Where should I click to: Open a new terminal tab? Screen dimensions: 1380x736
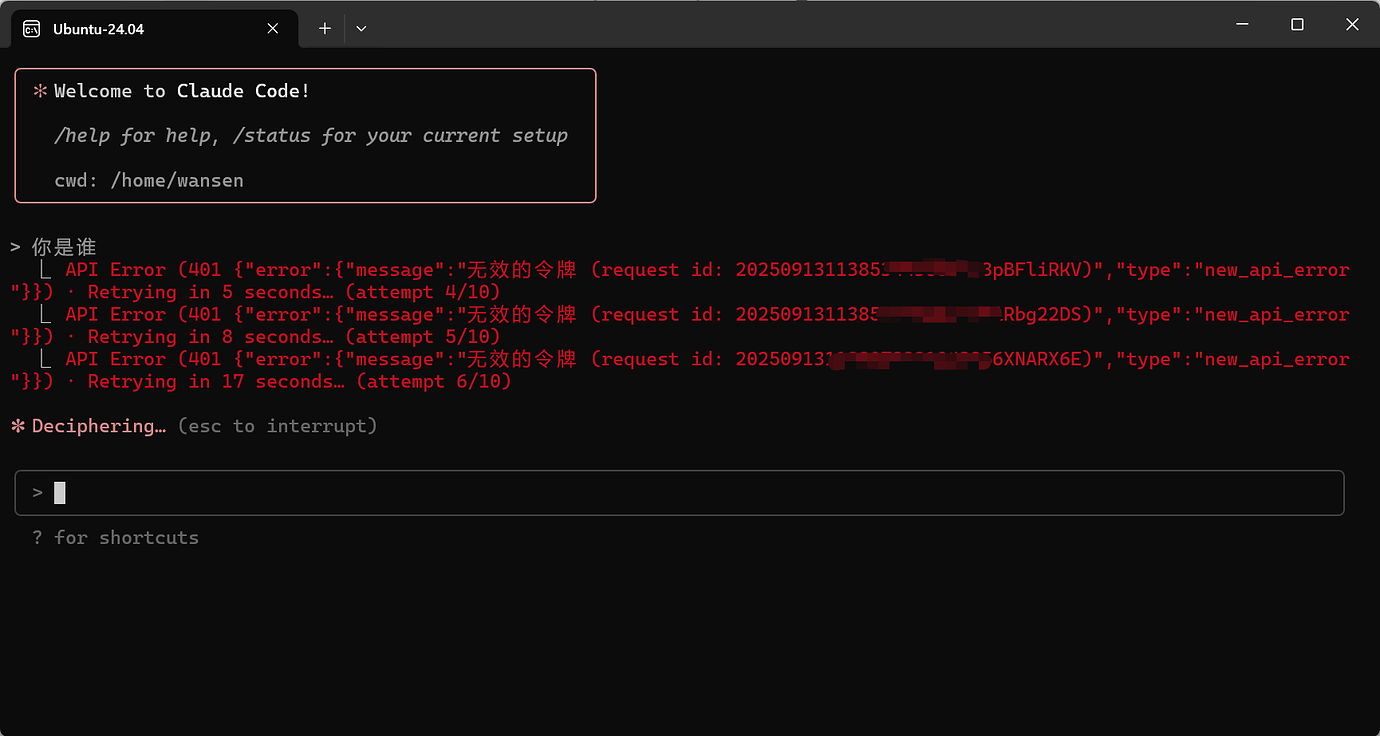[x=324, y=29]
